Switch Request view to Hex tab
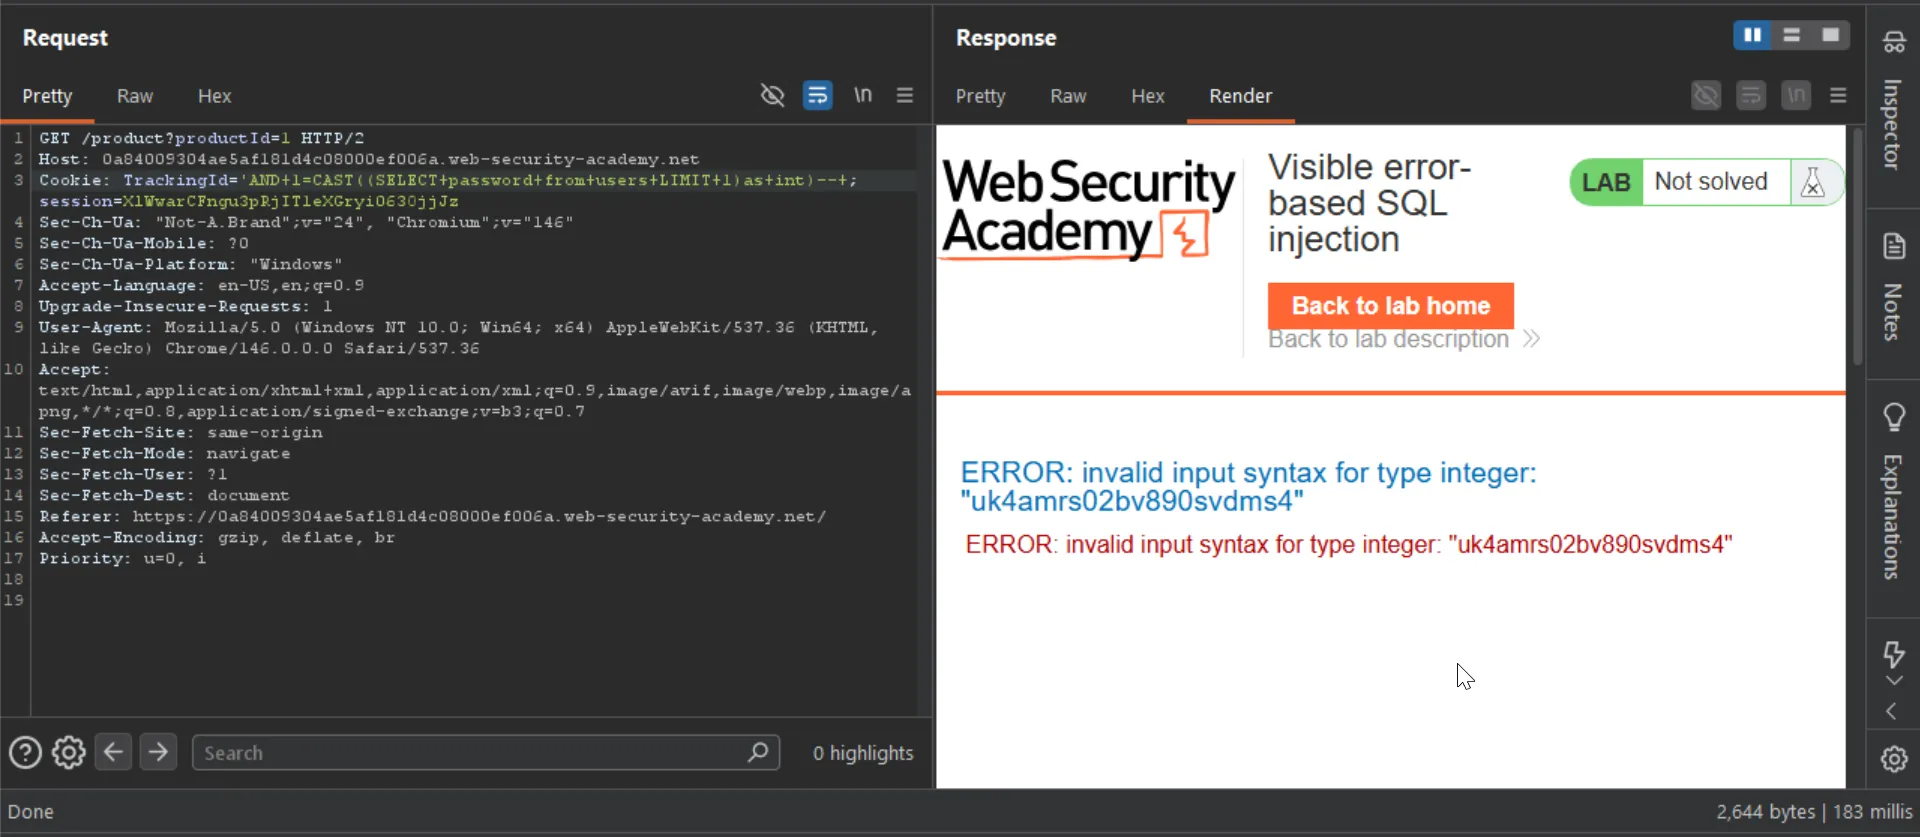1920x837 pixels. [214, 96]
